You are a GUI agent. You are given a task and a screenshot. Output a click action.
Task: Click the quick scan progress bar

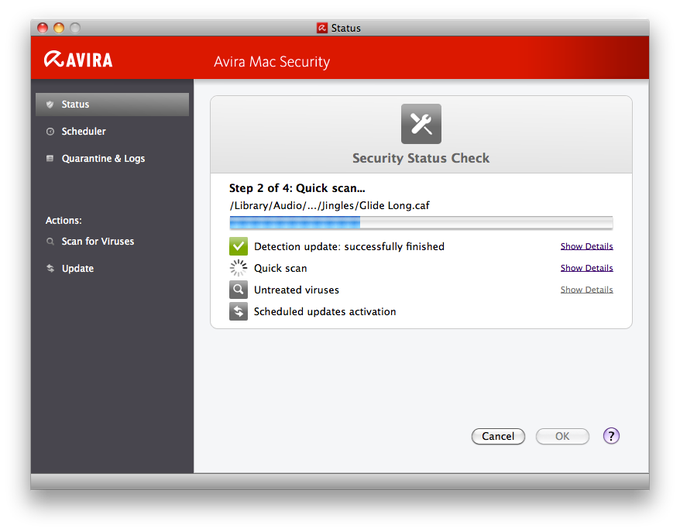421,222
